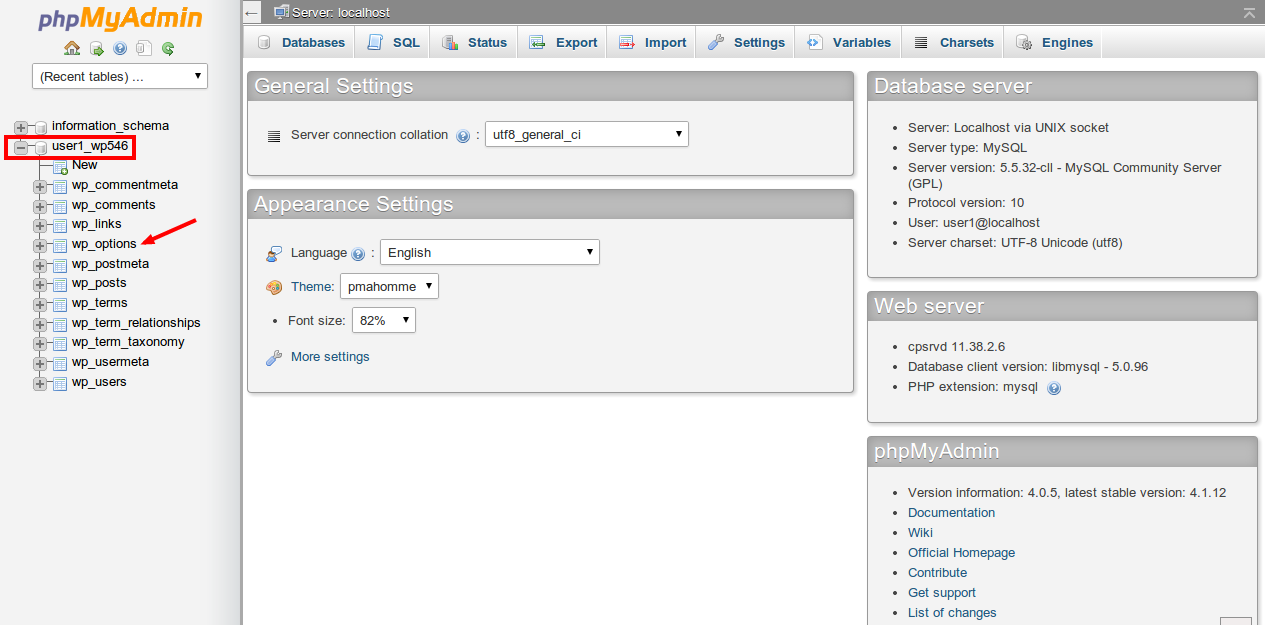1265x625 pixels.
Task: Click the help icon next to PHP extension mysql
Action: 1054,388
